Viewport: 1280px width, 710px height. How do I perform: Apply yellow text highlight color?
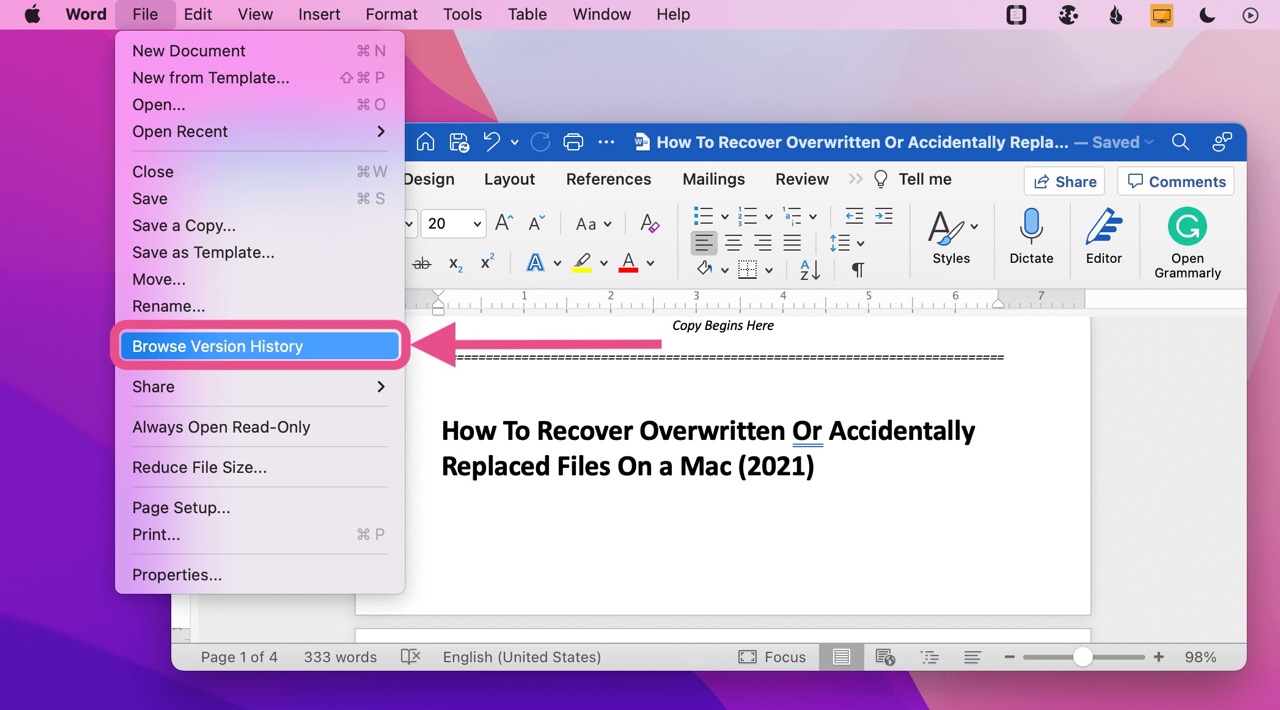(582, 263)
